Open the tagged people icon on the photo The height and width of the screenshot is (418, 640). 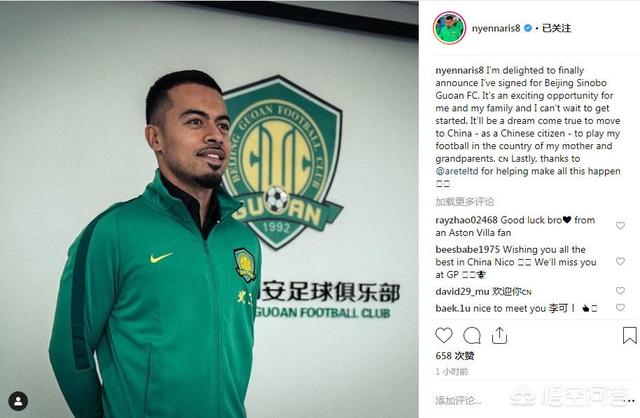[18, 401]
